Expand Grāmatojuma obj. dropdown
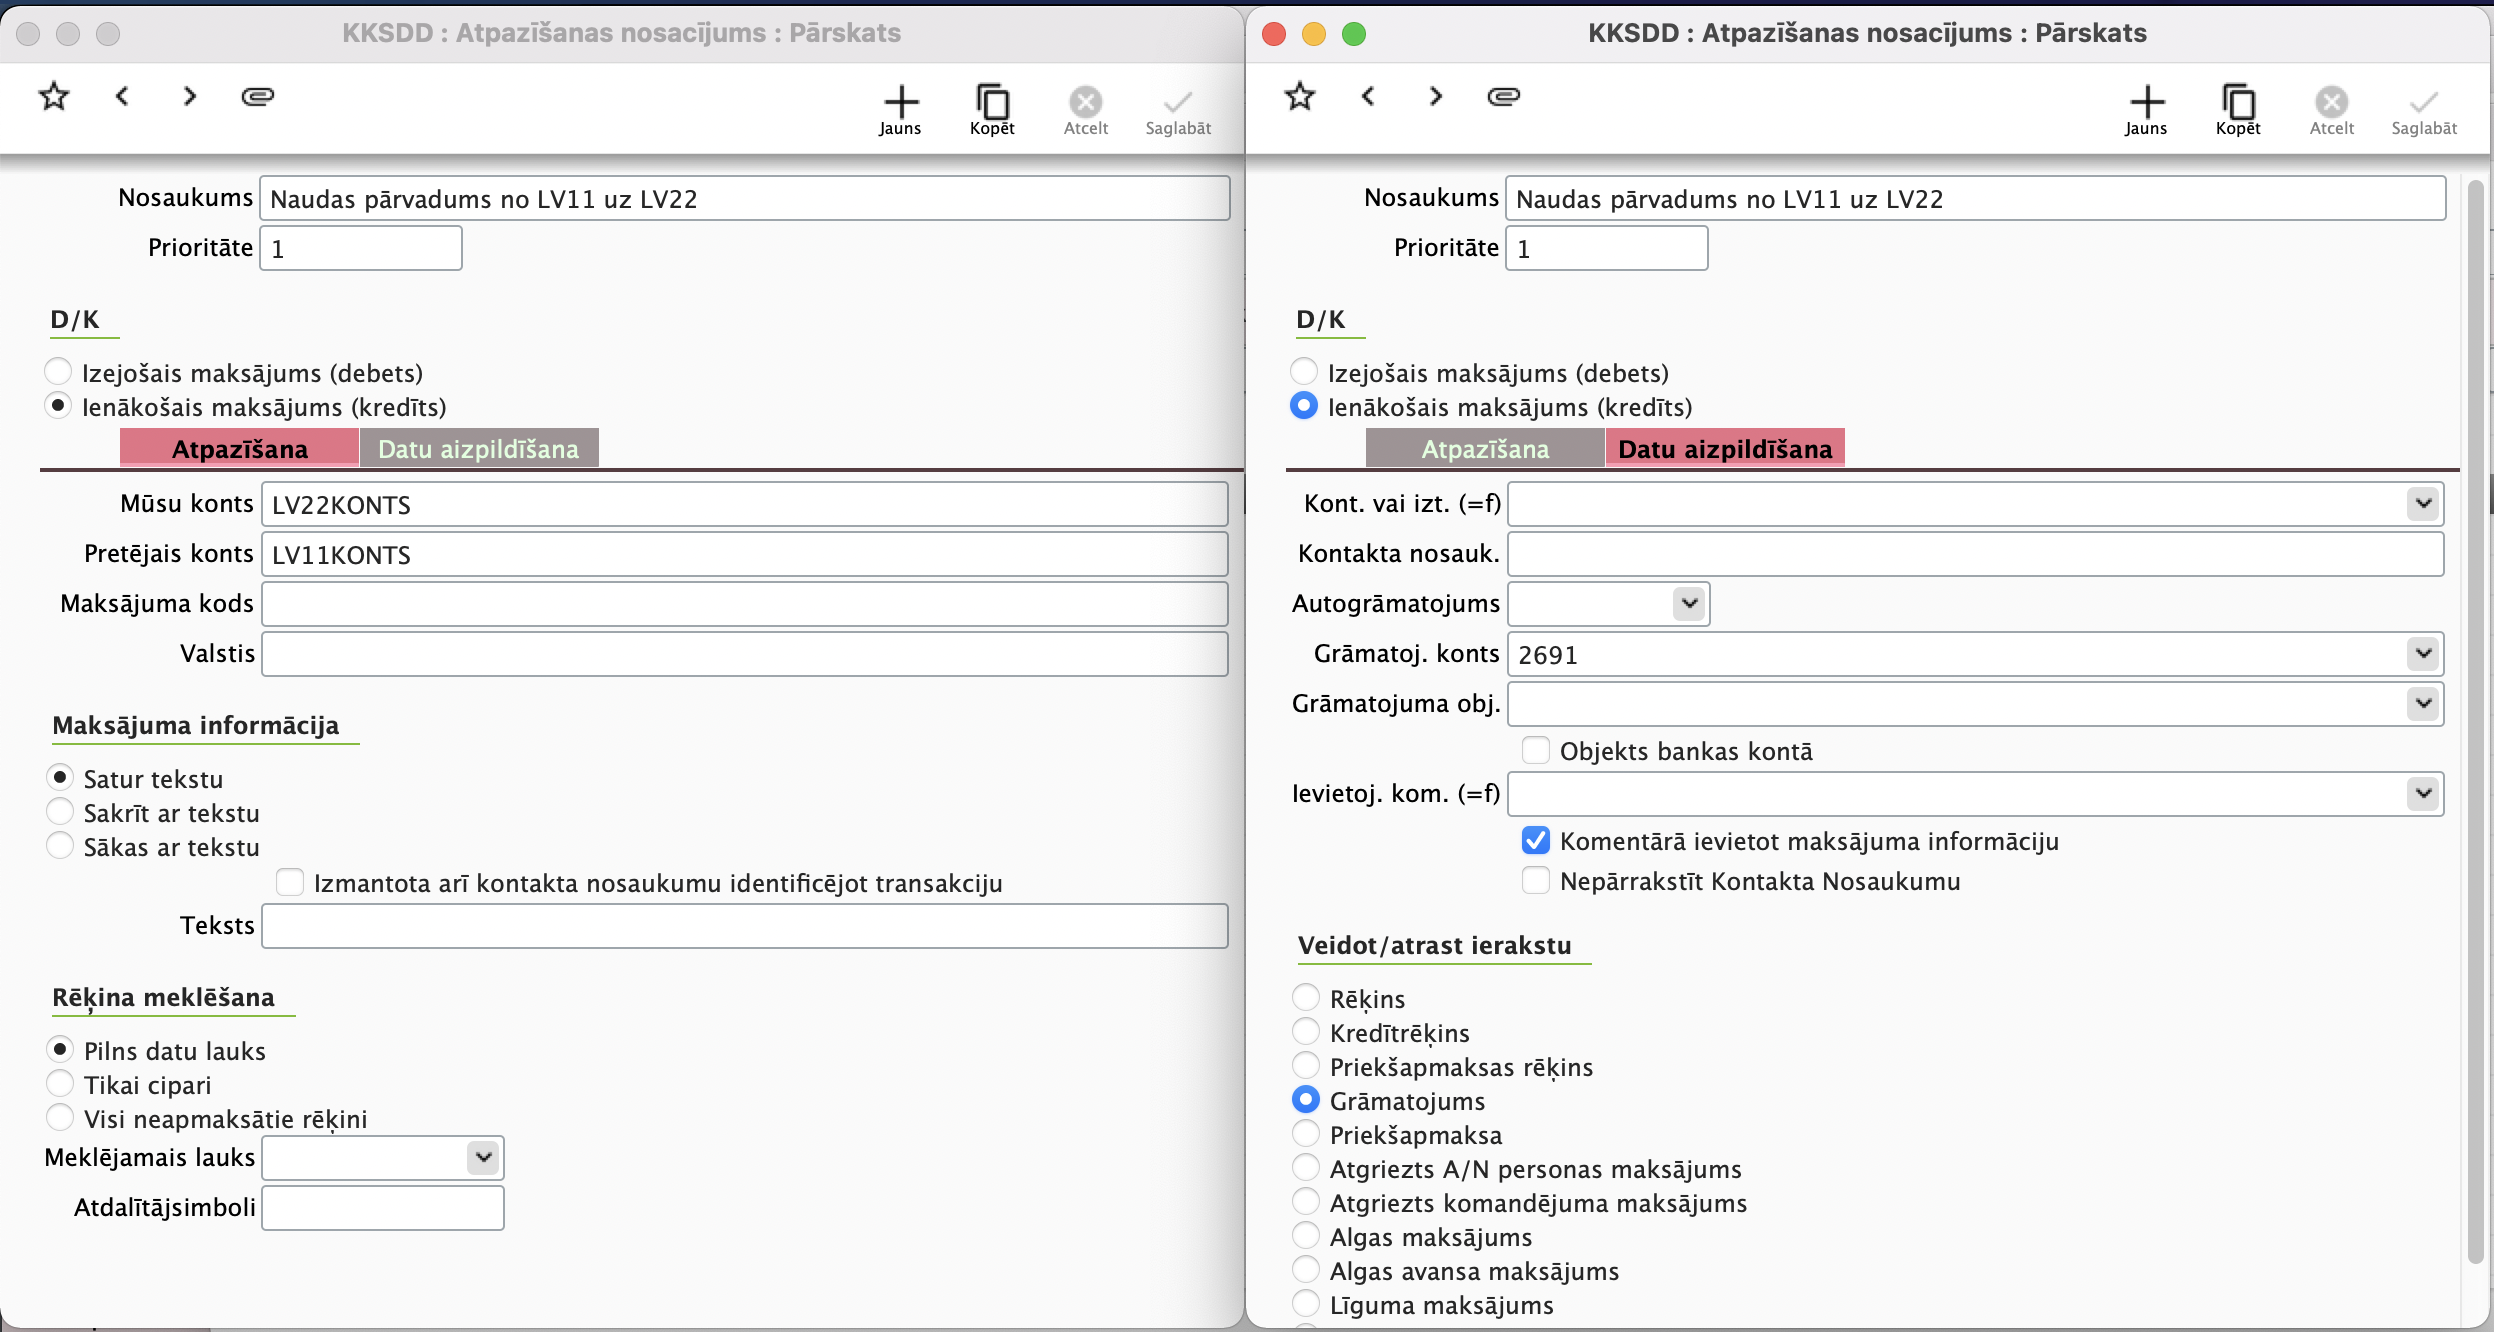Viewport: 2494px width, 1332px height. [x=2424, y=703]
